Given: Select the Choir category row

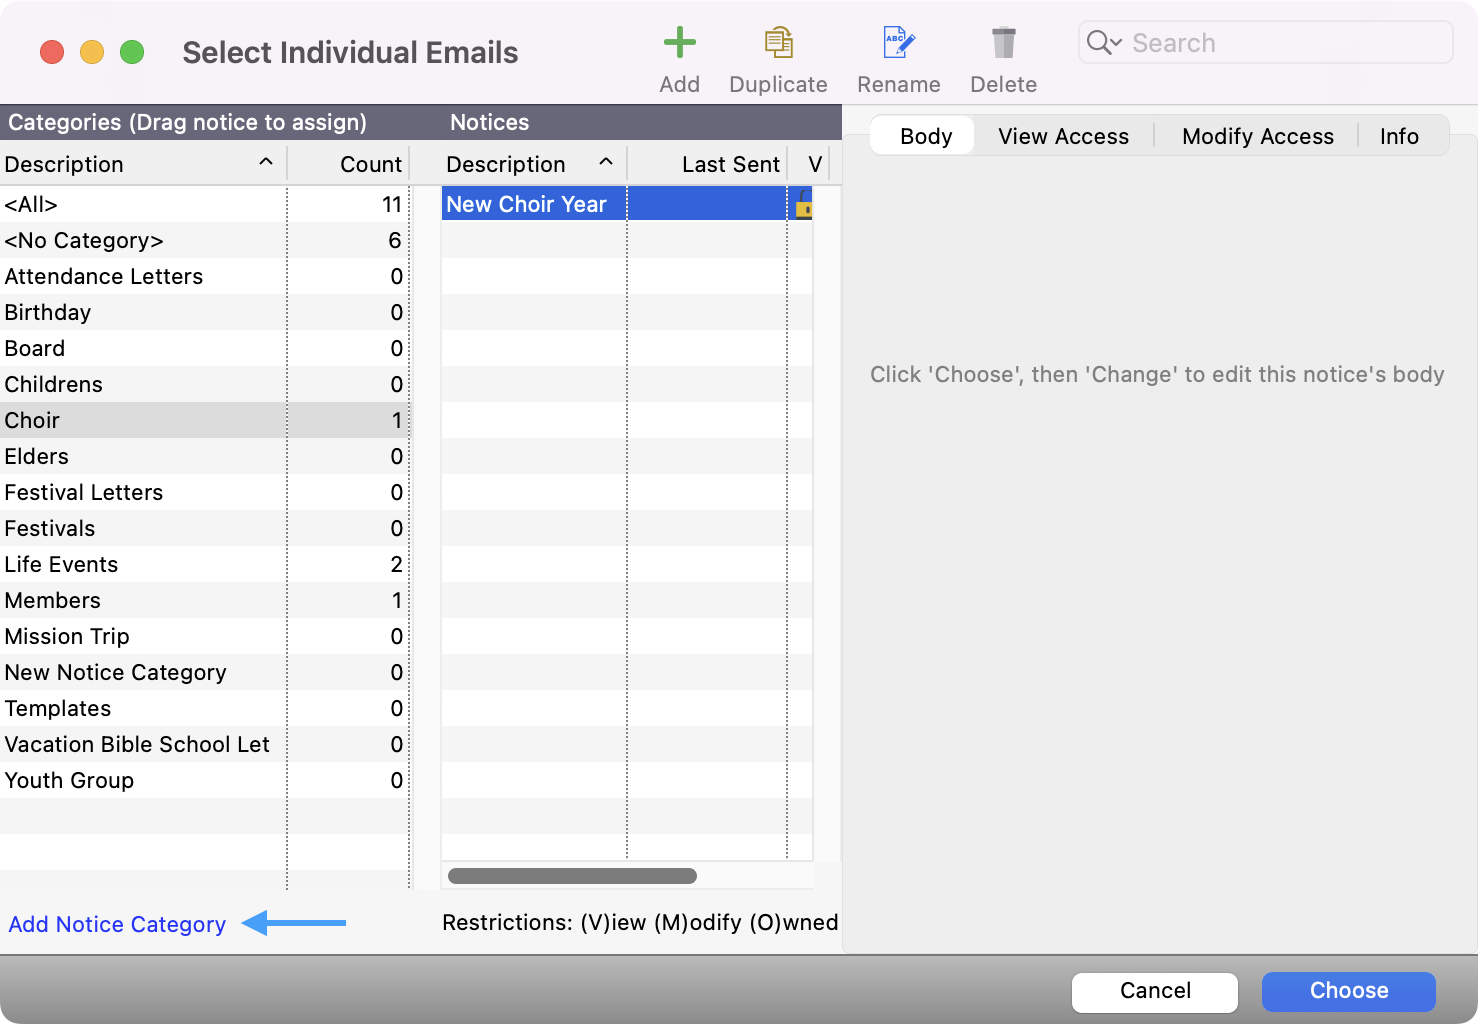Looking at the screenshot, I should point(140,420).
